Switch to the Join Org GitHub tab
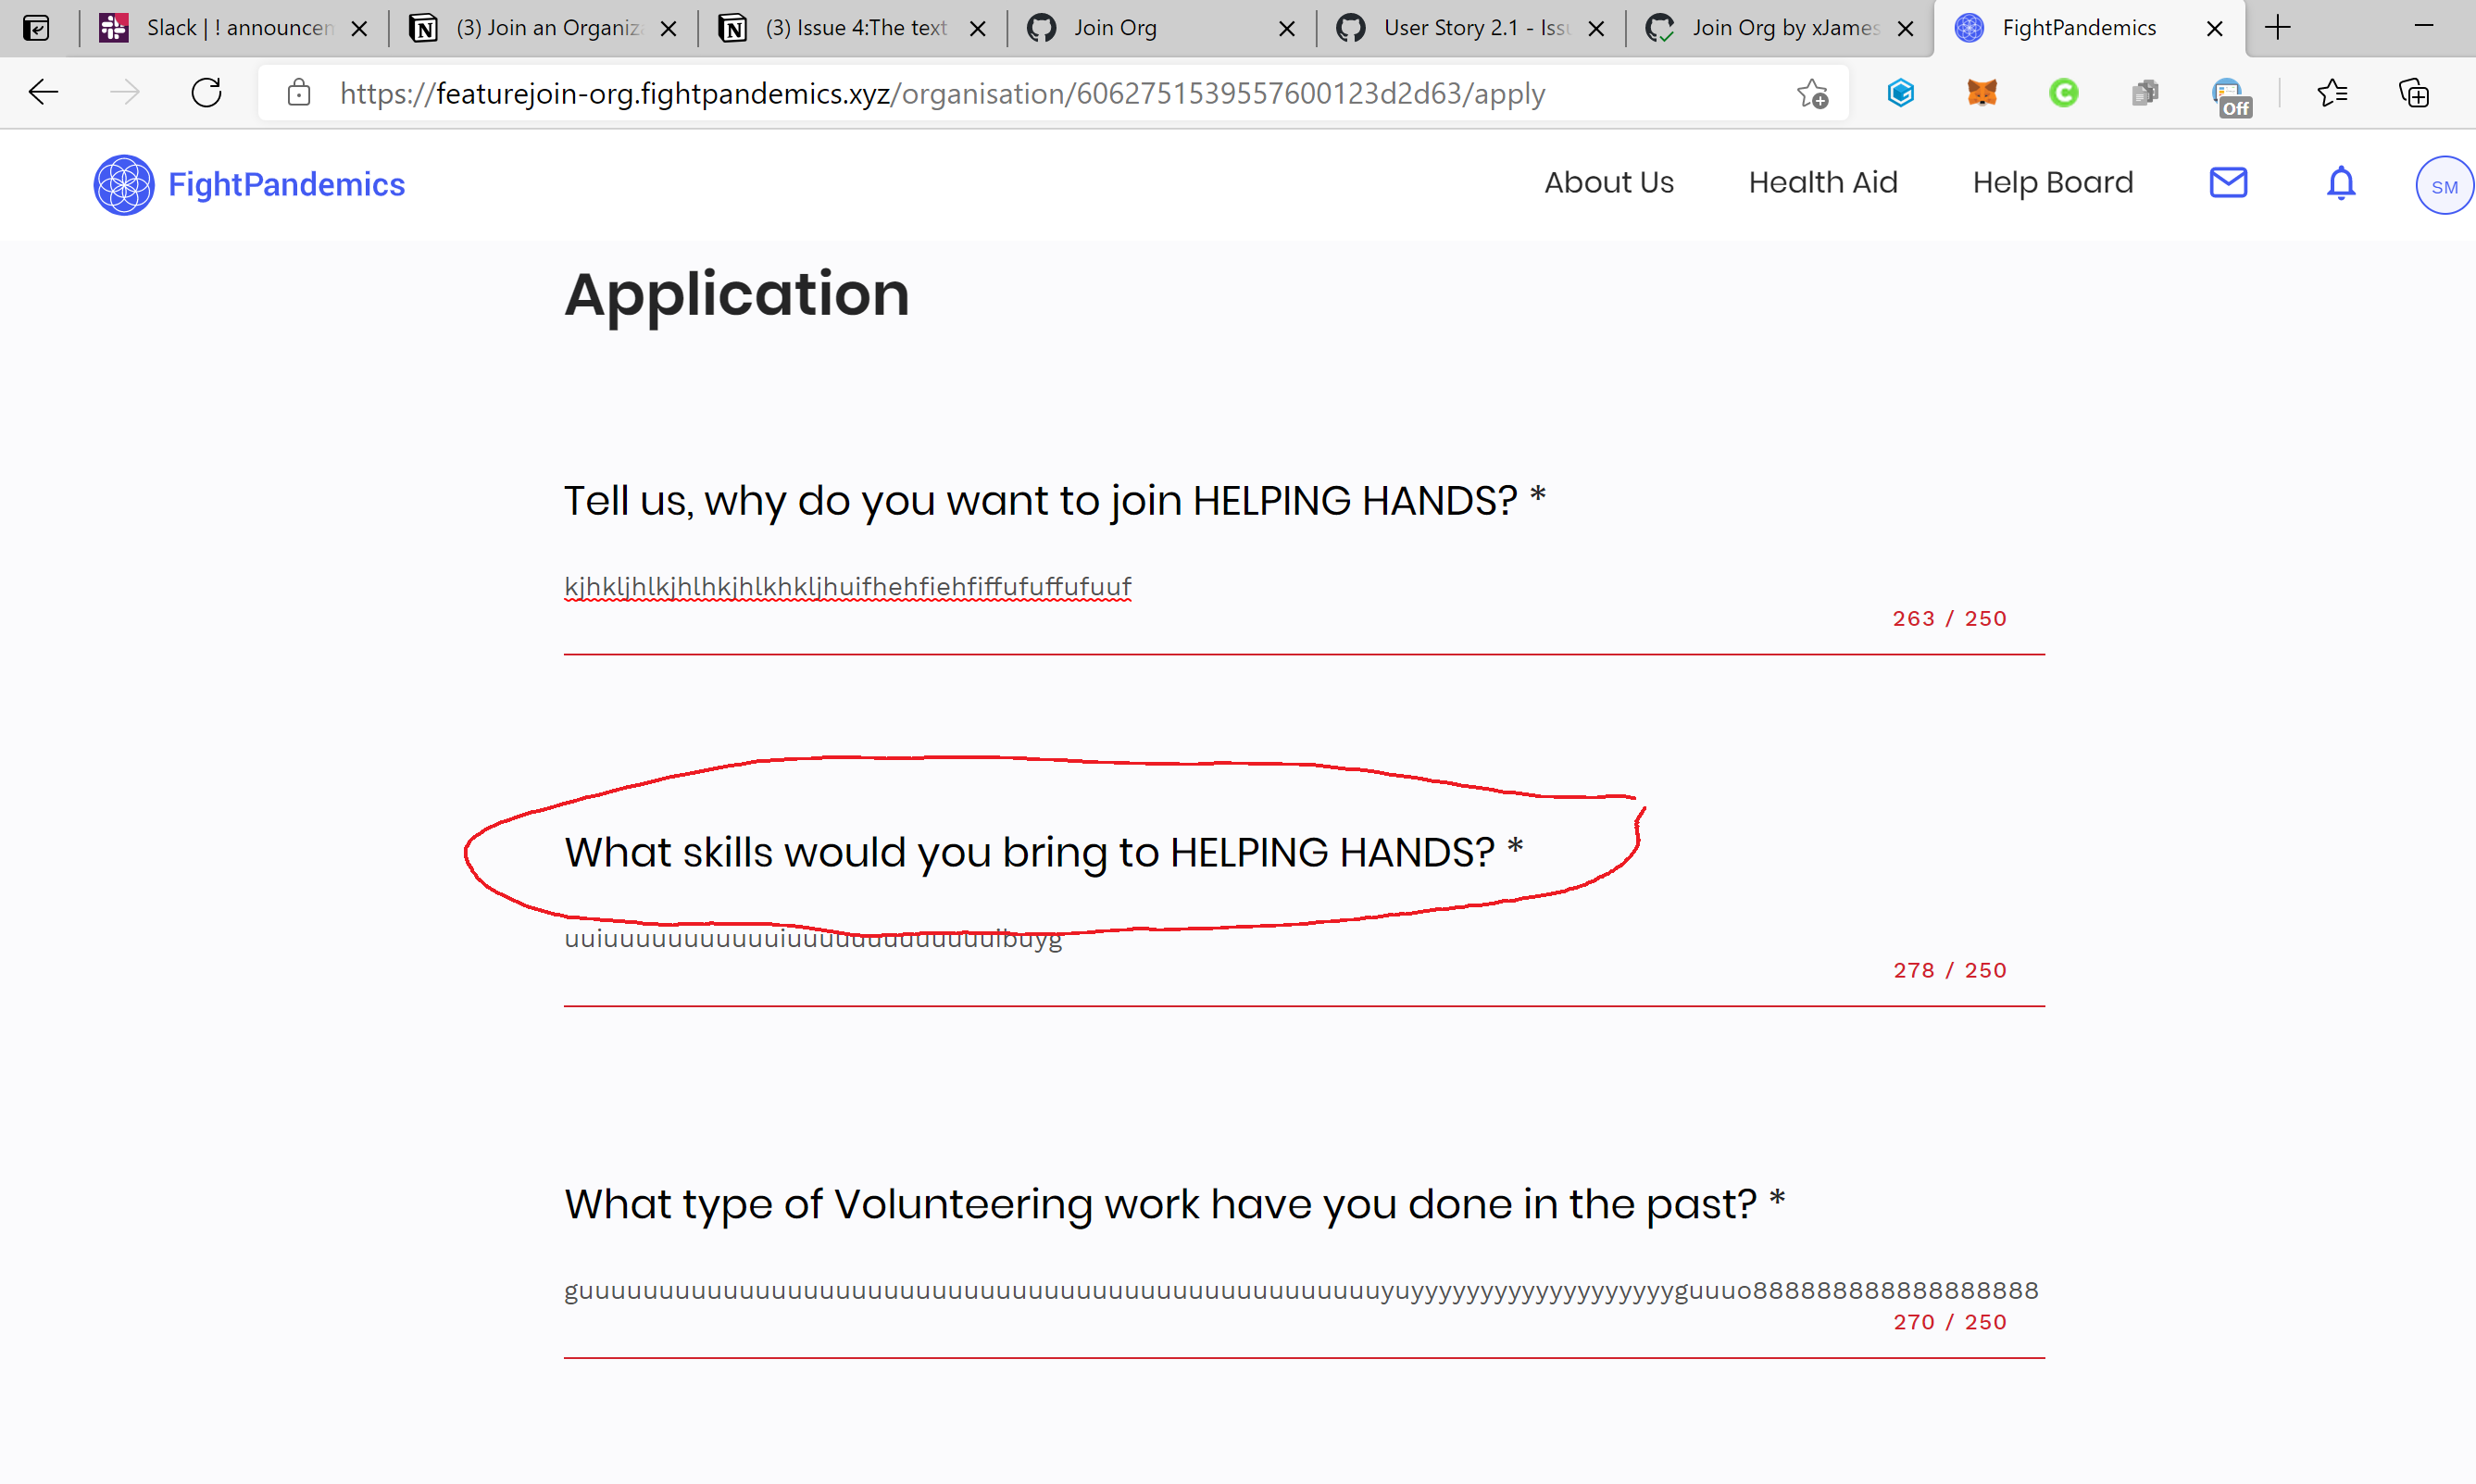Viewport: 2476px width, 1484px height. 1162,28
